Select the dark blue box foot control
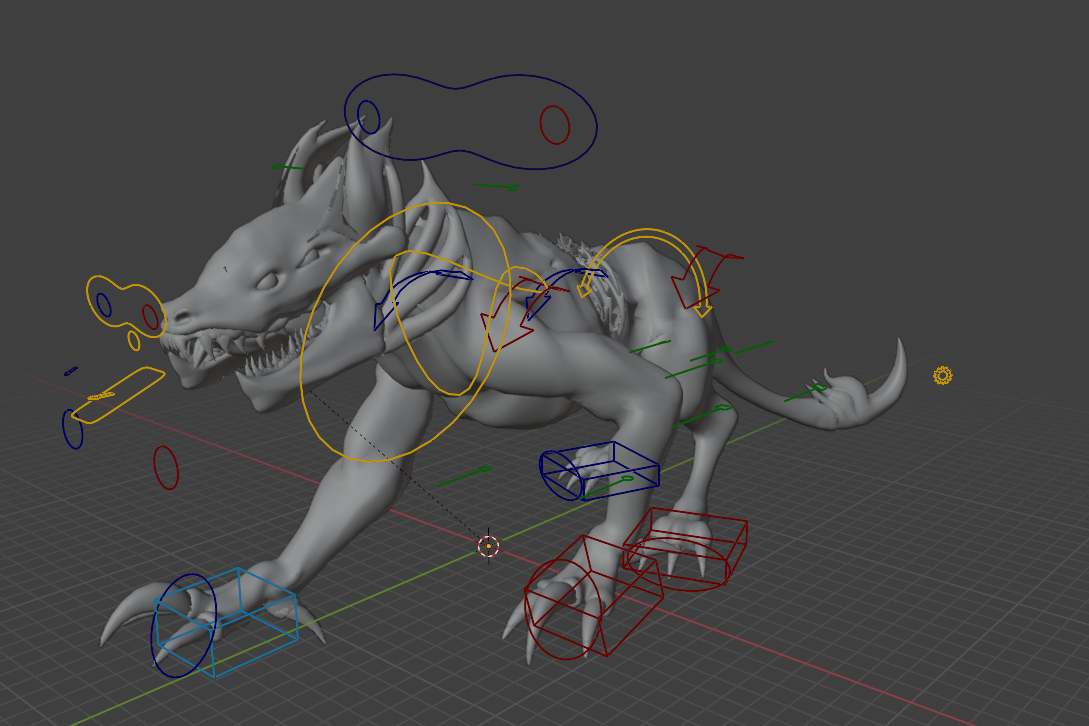1089x726 pixels. pos(599,470)
